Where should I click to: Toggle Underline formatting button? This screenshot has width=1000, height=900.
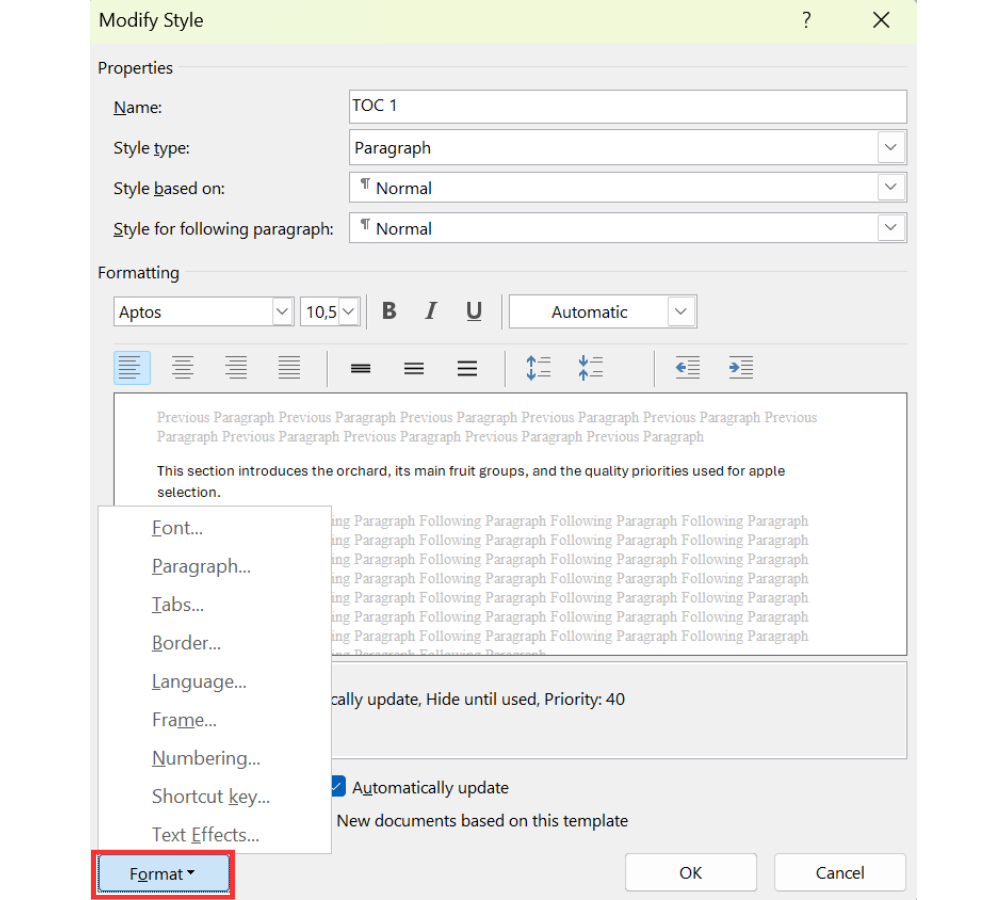pos(473,311)
